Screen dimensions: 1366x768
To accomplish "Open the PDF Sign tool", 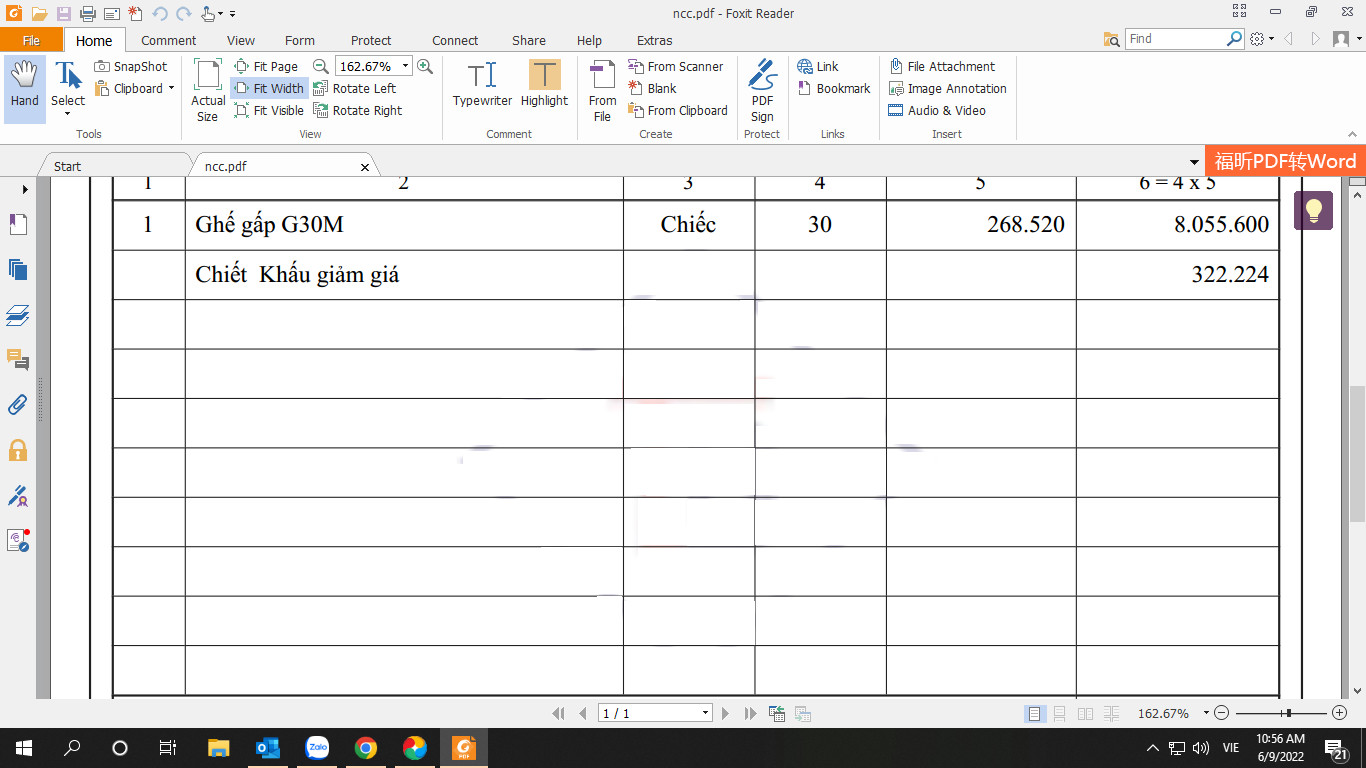I will click(x=762, y=89).
